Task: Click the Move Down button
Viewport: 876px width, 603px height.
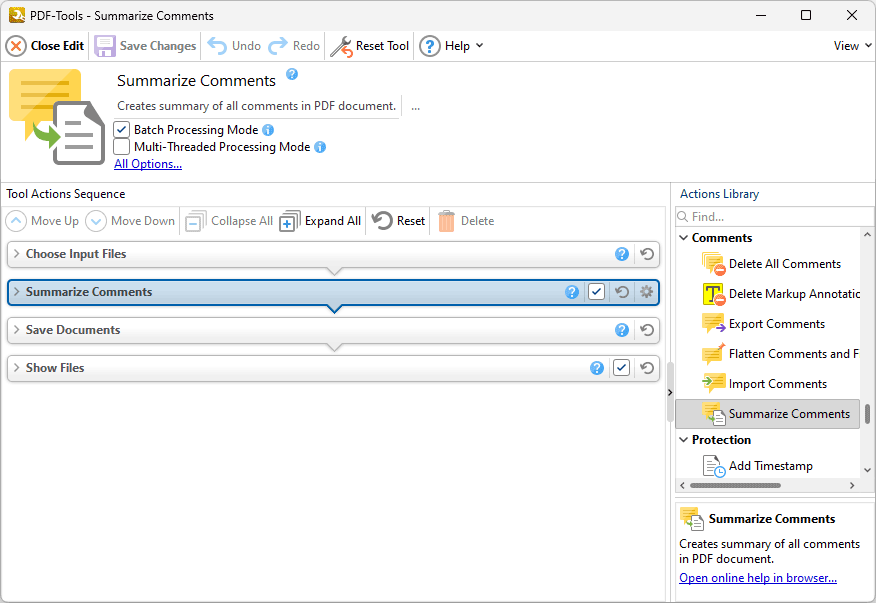Action: (130, 221)
